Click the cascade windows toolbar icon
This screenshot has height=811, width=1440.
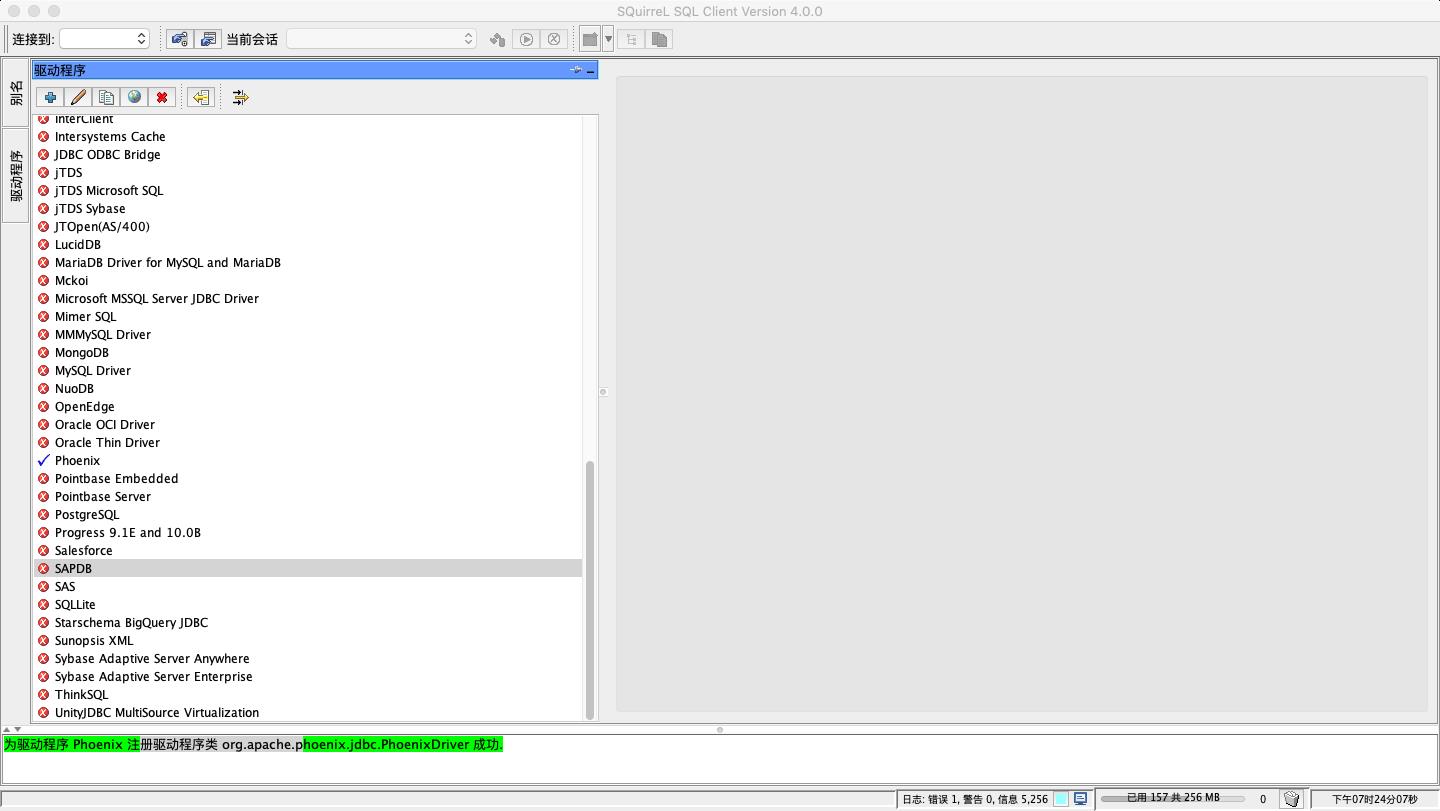(x=659, y=39)
